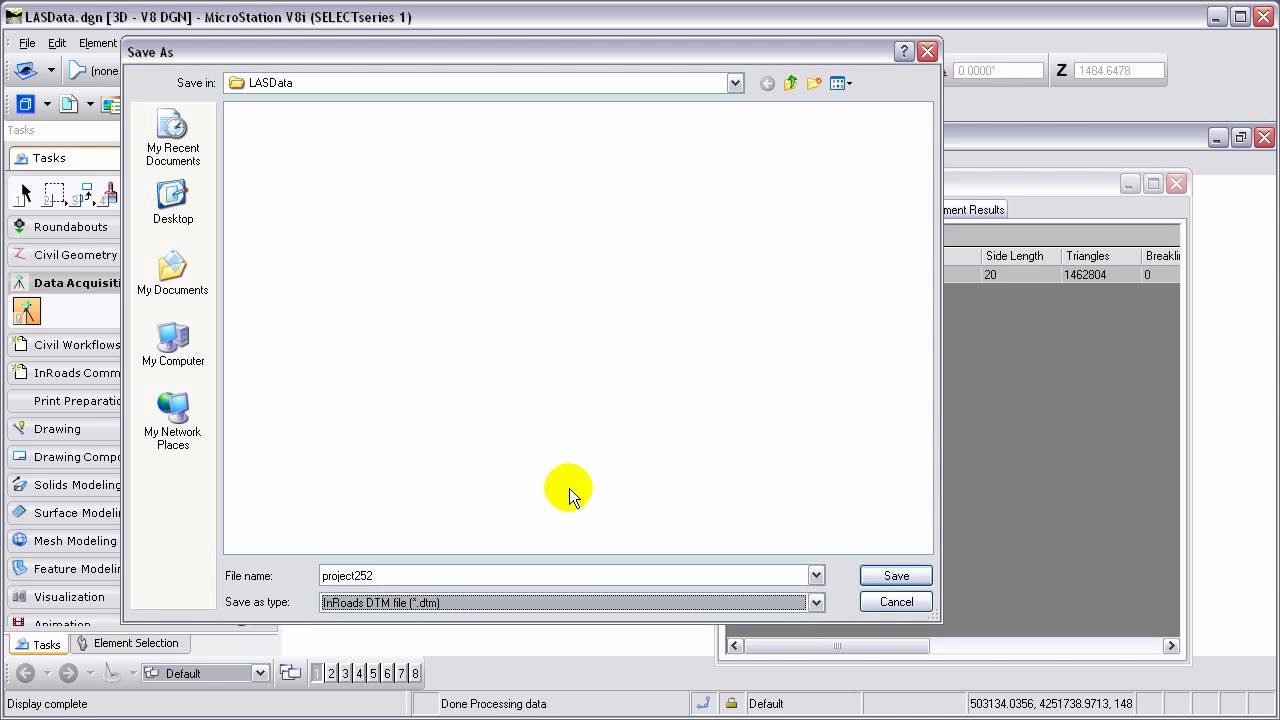Click the Data Acquisition tool icon
1280x720 pixels.
pyautogui.click(x=27, y=311)
